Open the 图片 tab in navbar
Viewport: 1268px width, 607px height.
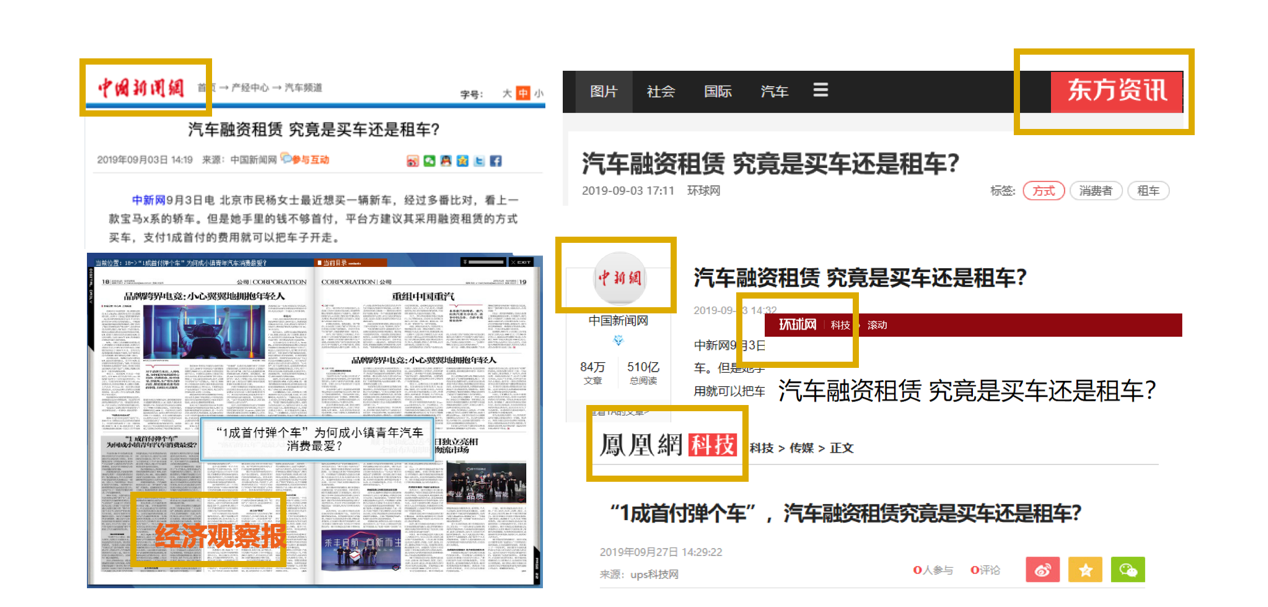coord(604,91)
